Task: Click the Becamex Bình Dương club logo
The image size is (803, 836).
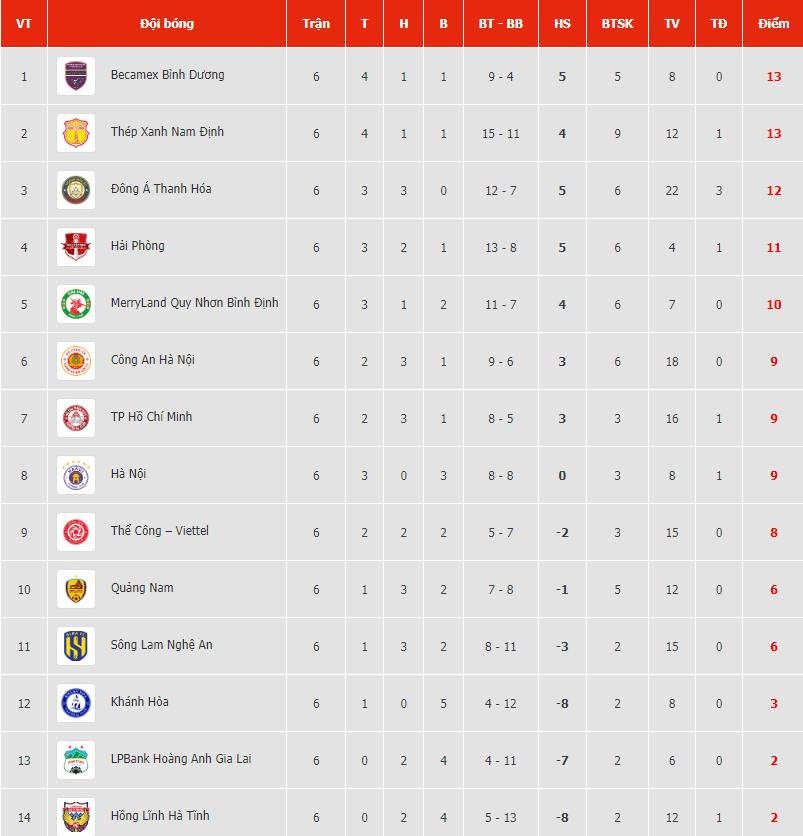Action: [x=76, y=76]
